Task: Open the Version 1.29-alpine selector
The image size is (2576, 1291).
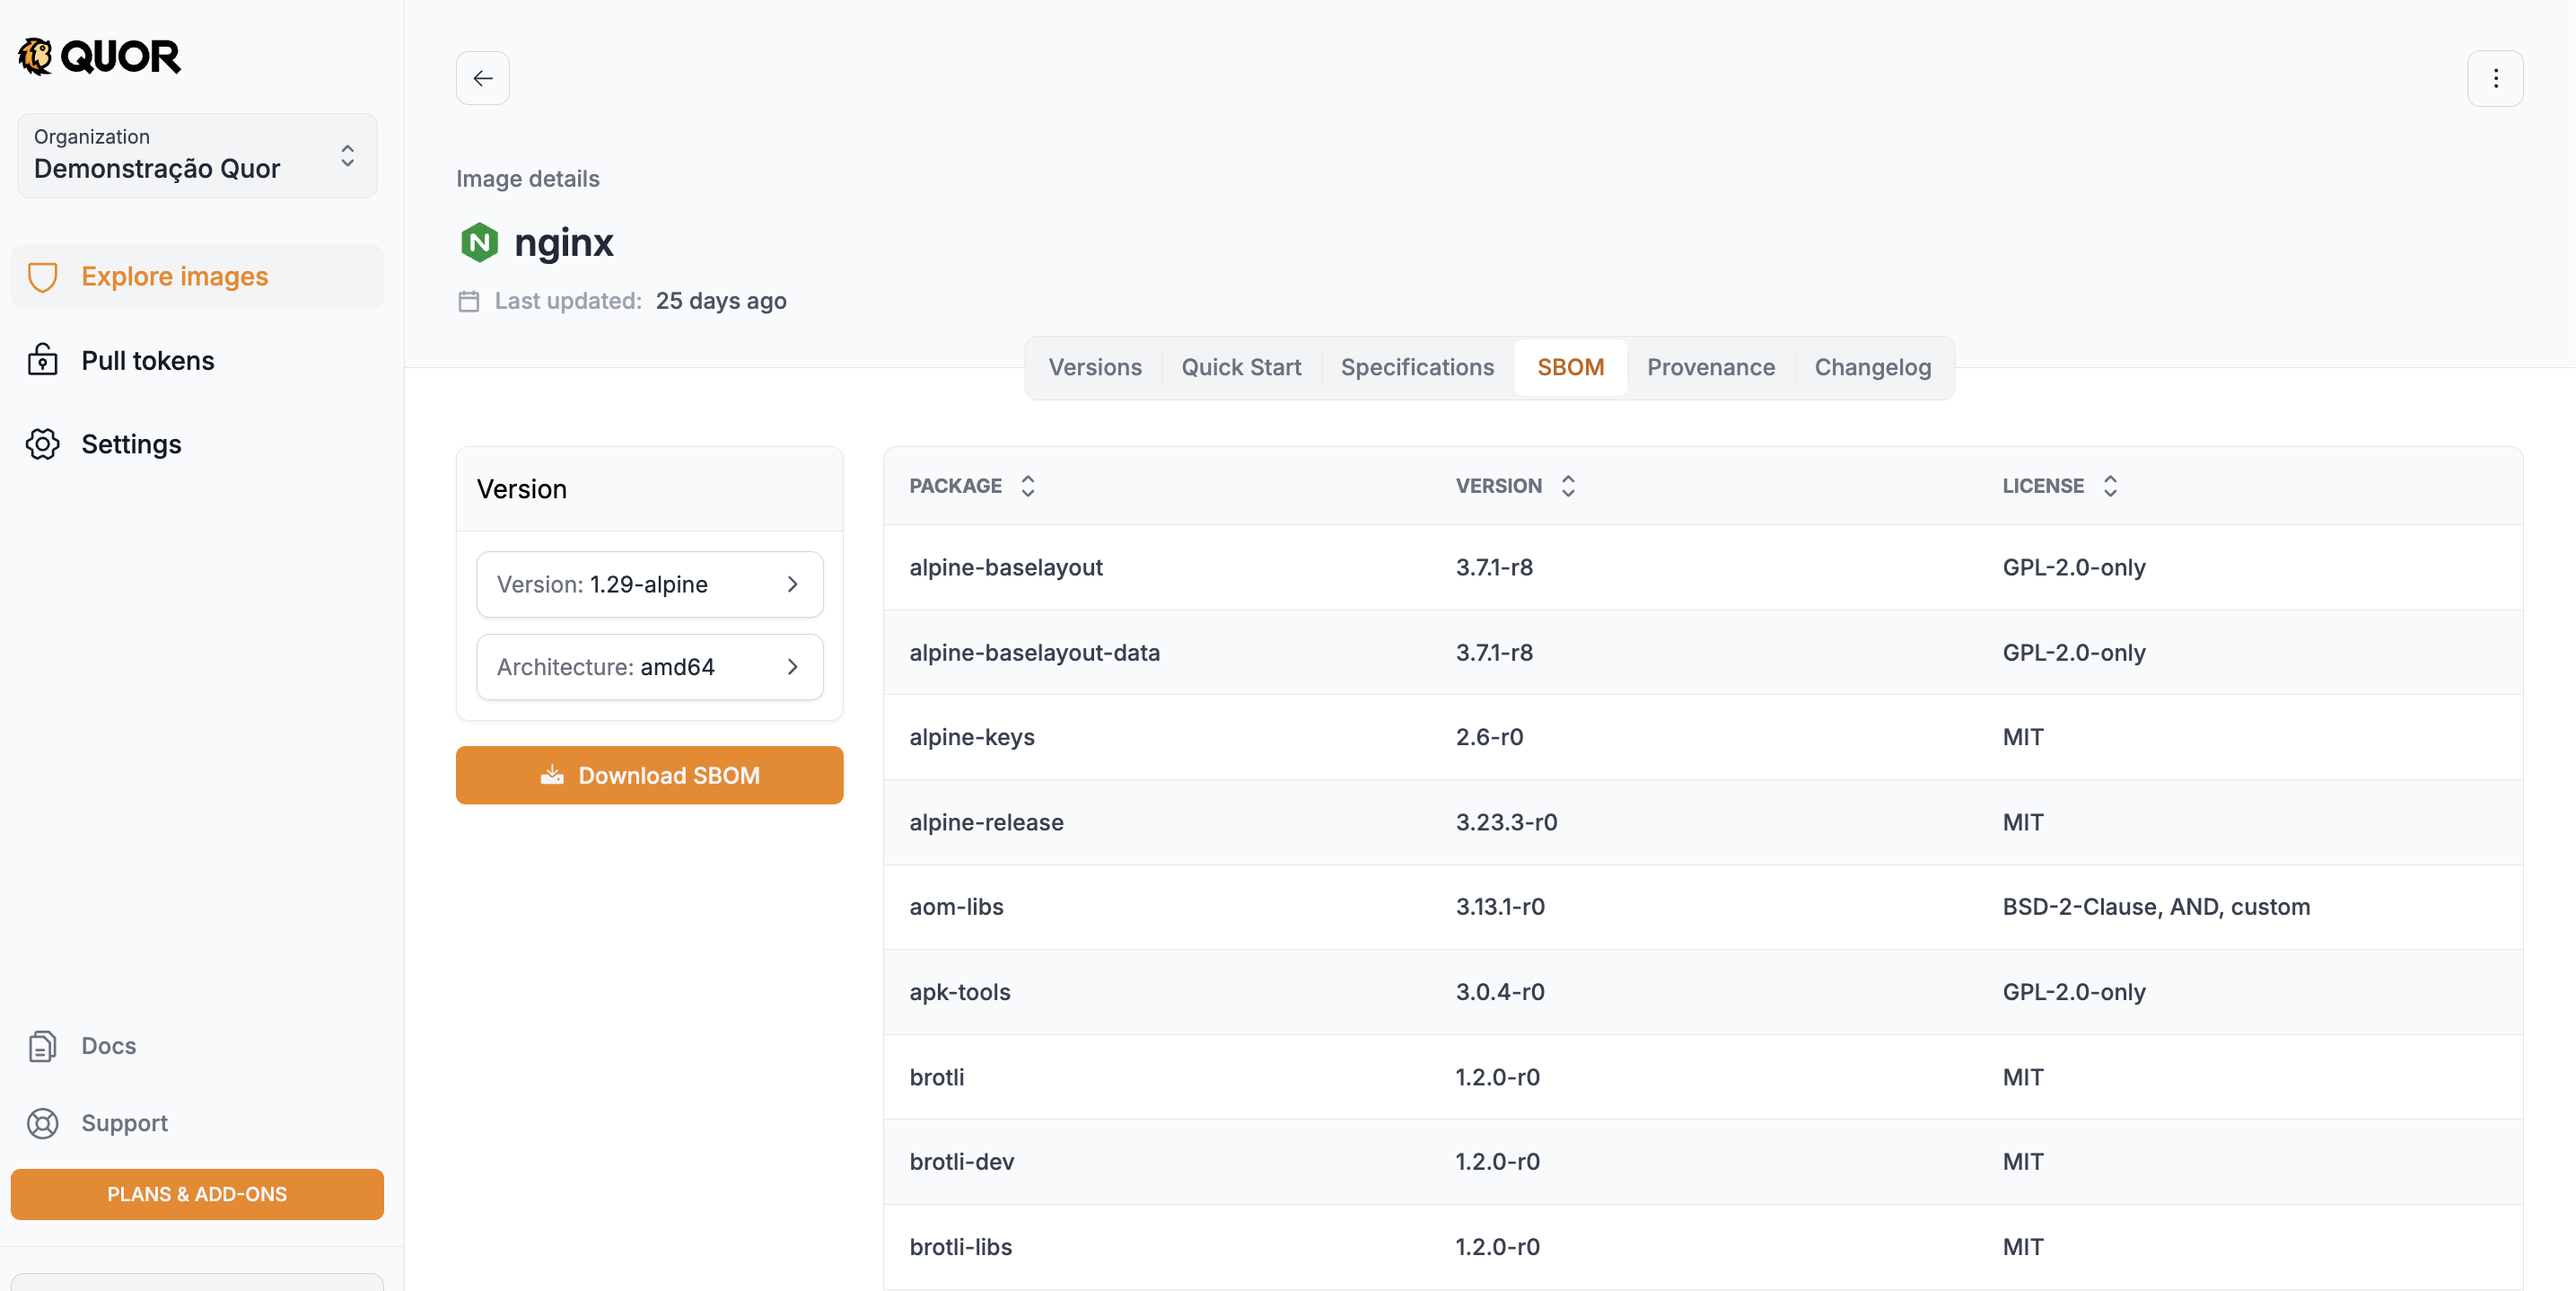Action: click(649, 584)
